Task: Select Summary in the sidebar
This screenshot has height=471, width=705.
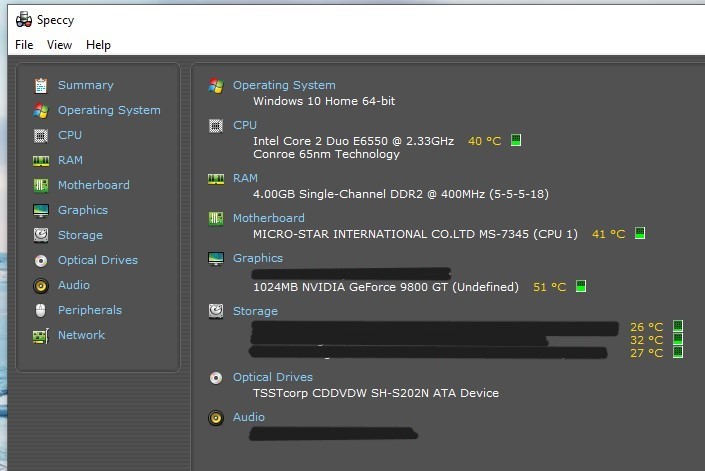Action: 86,85
